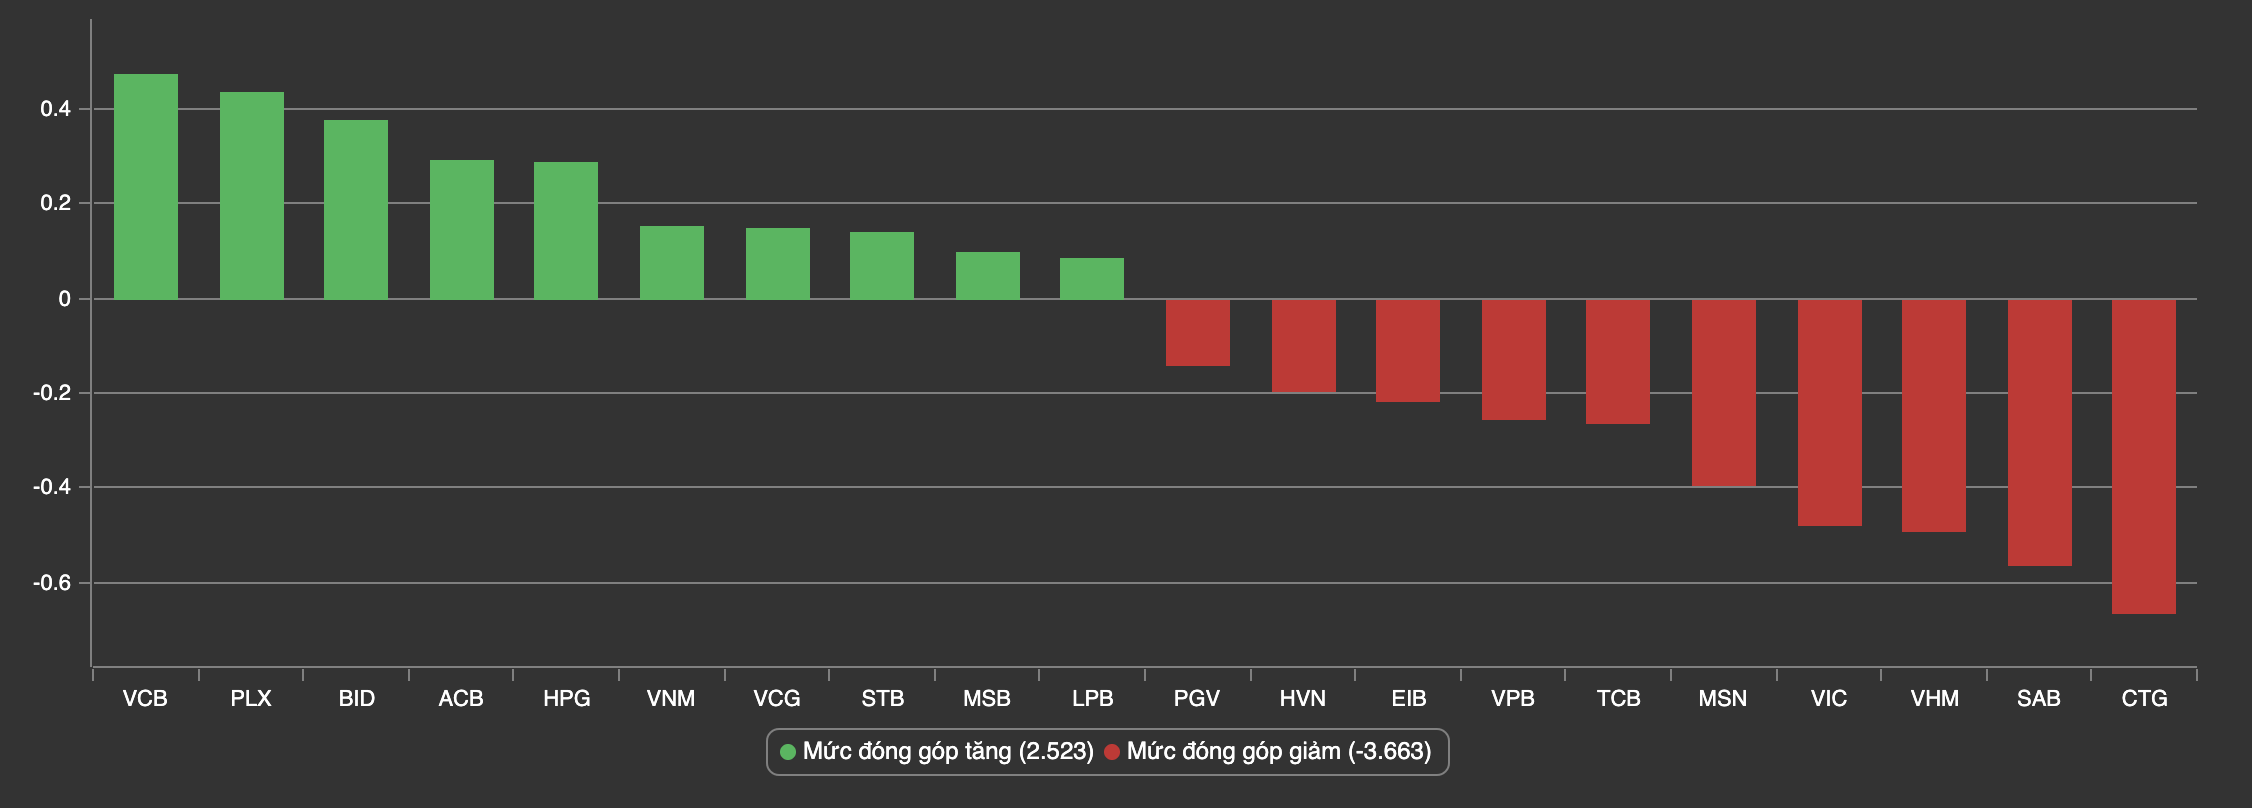Click the 0 y-axis value
Viewport: 2252px width, 808px height.
click(64, 299)
